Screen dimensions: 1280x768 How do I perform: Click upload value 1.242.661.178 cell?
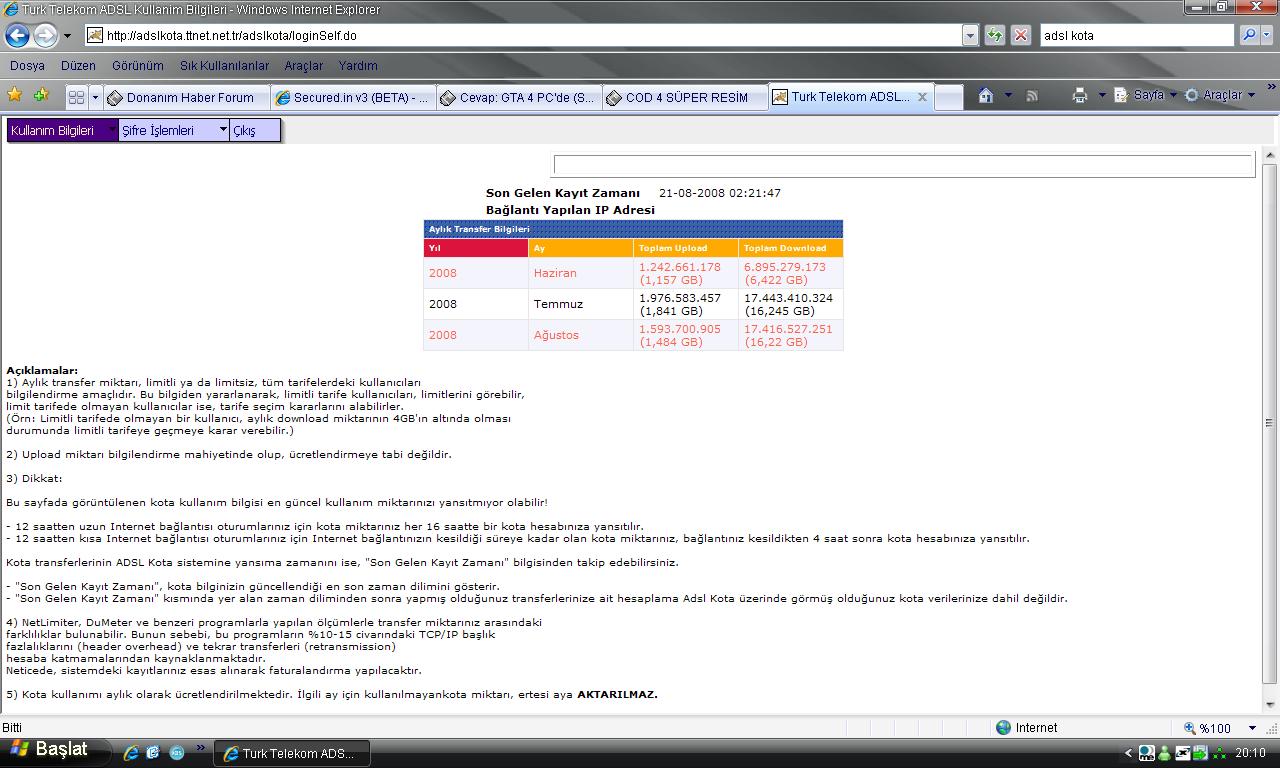(x=686, y=273)
